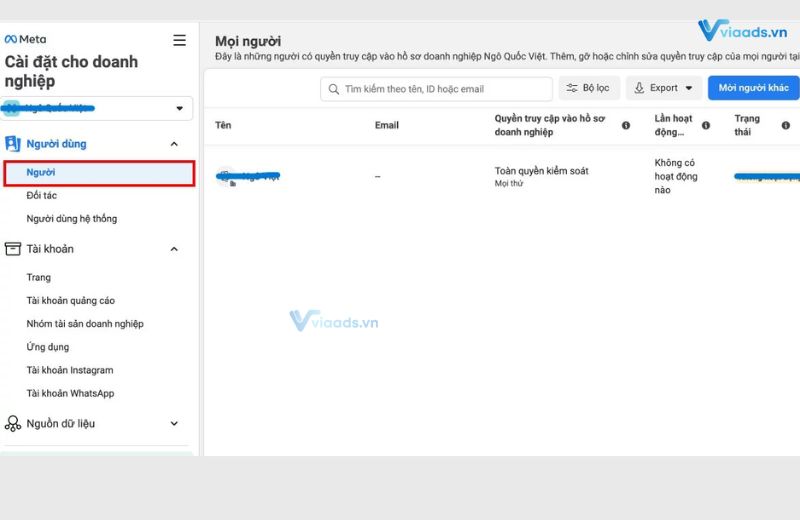Click the Meta logo in the sidebar
Viewport: 800px width, 520px height.
[24, 40]
